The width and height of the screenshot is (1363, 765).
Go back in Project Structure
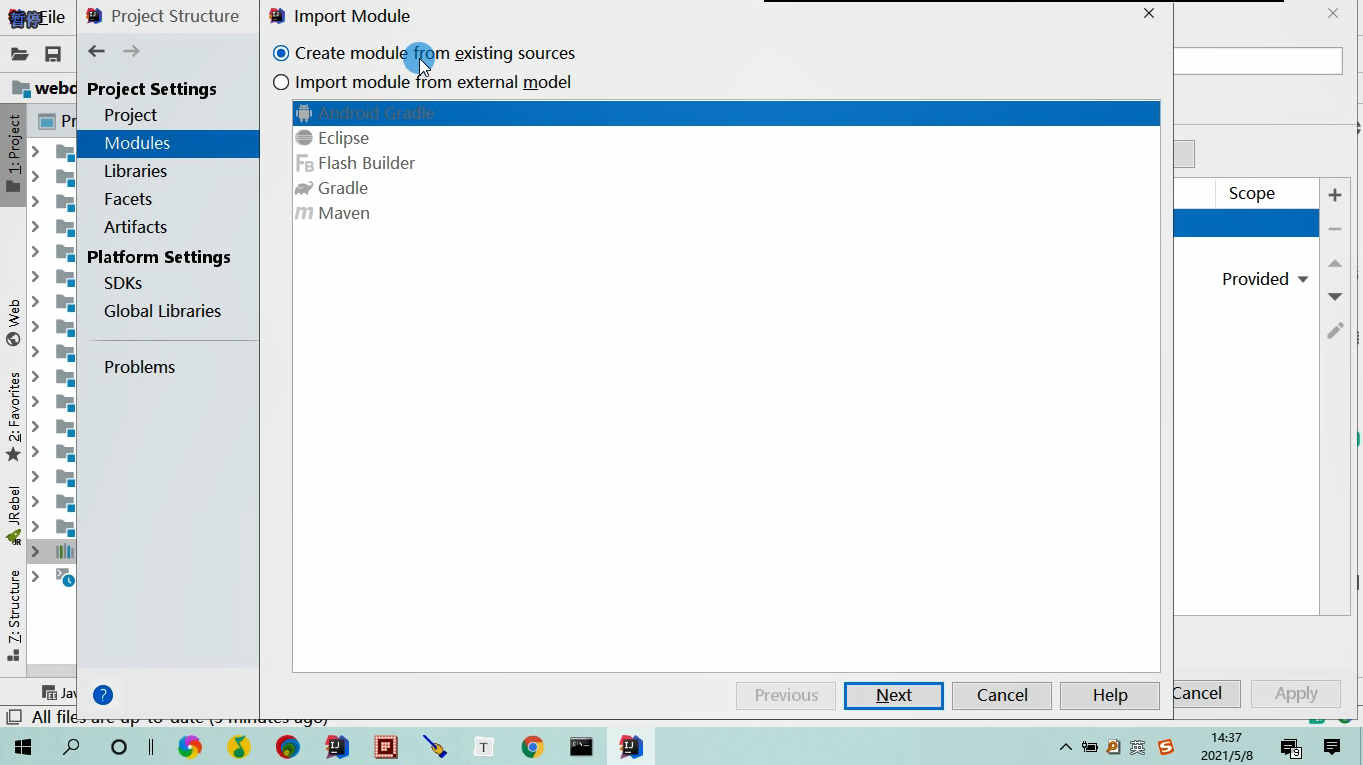coord(96,51)
